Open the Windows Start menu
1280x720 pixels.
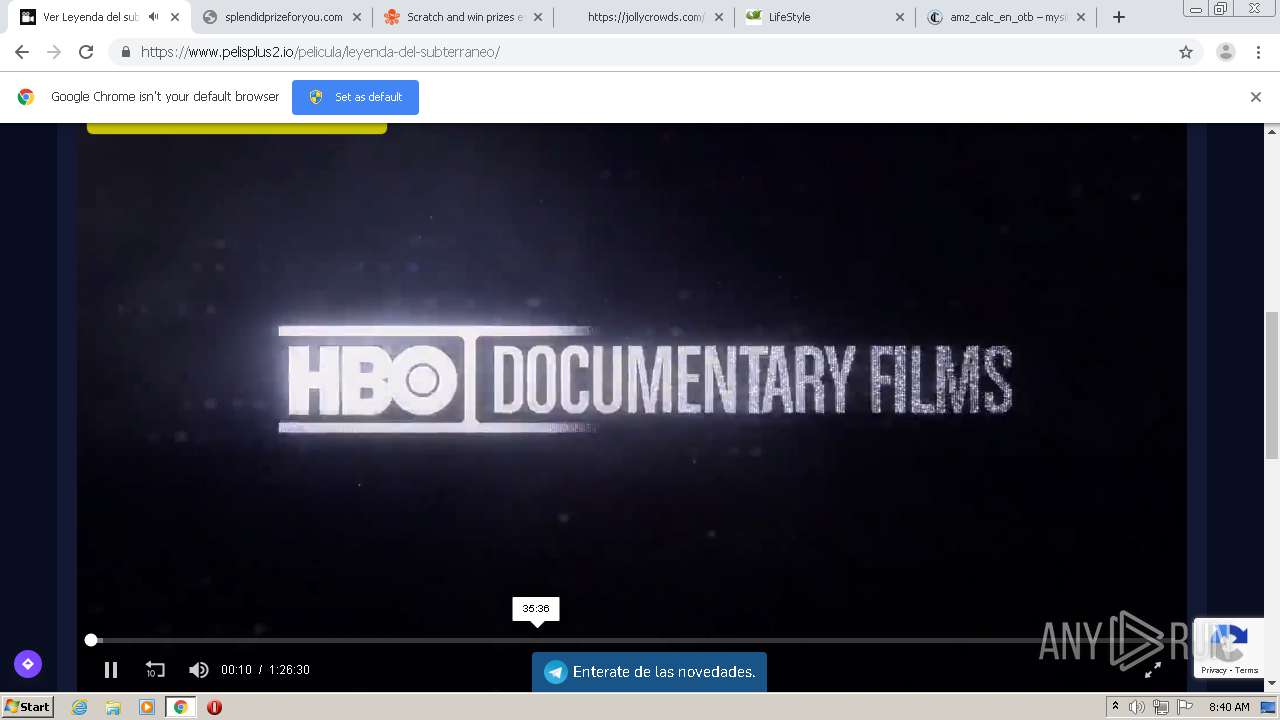click(x=27, y=707)
